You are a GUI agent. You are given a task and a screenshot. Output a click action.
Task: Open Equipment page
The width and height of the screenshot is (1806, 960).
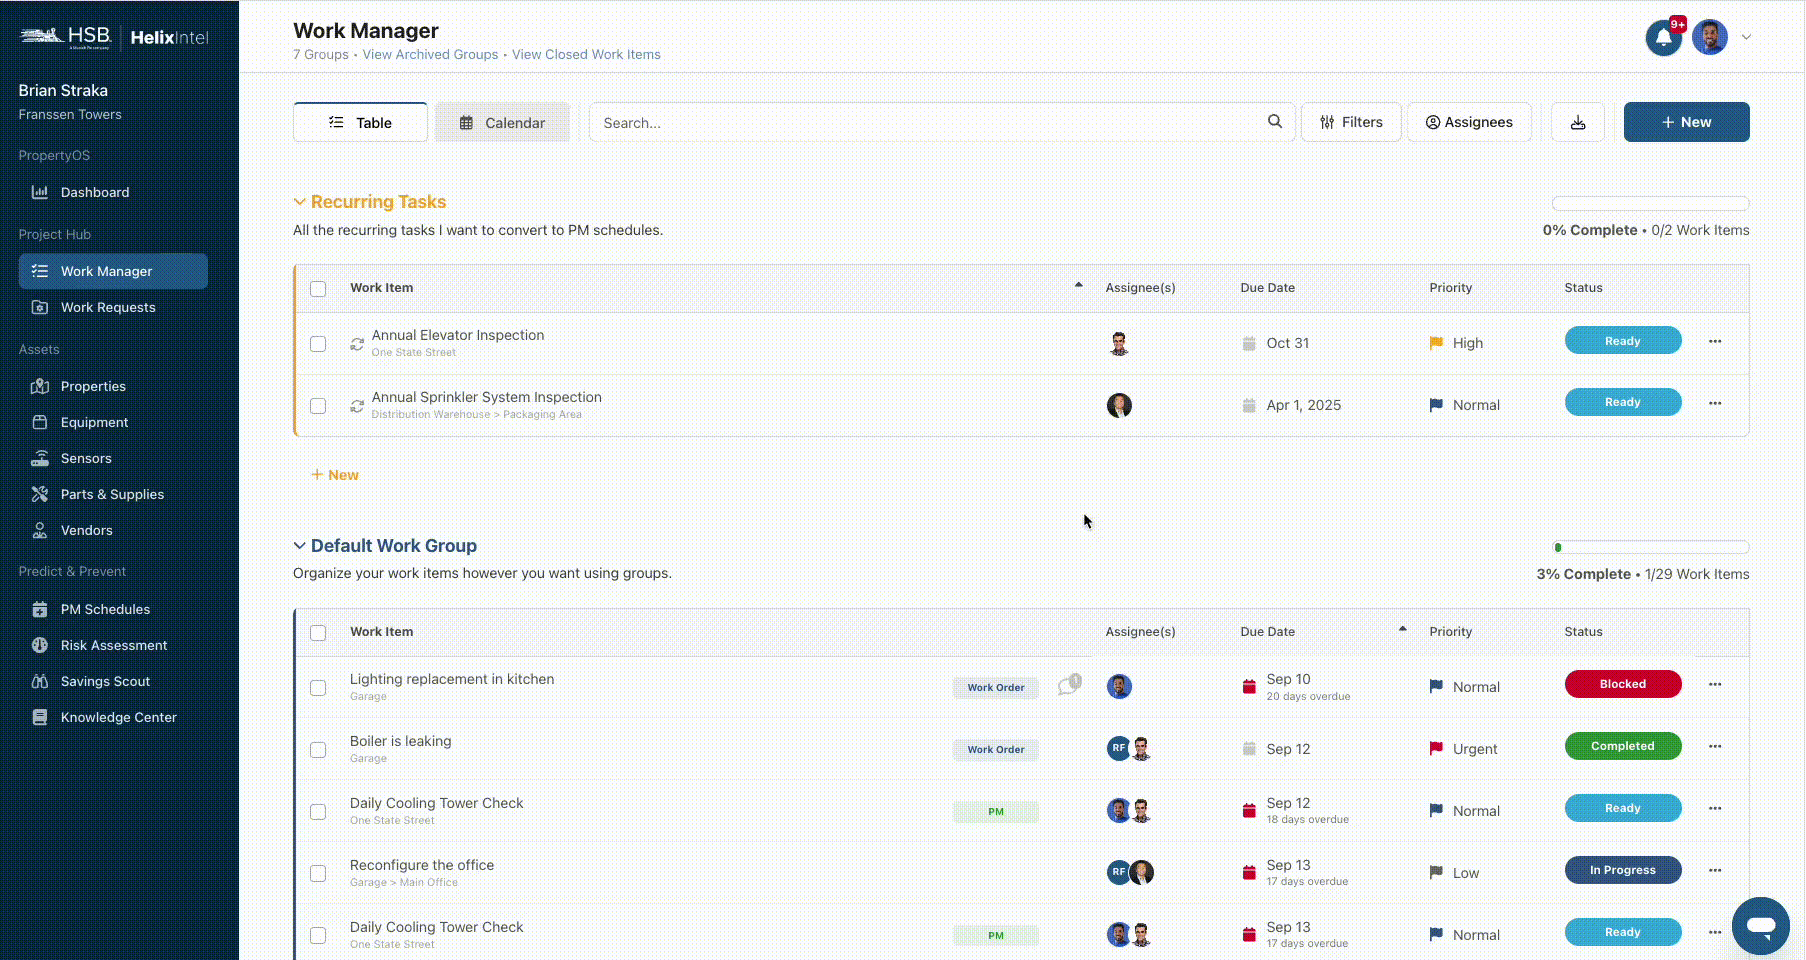coord(94,422)
